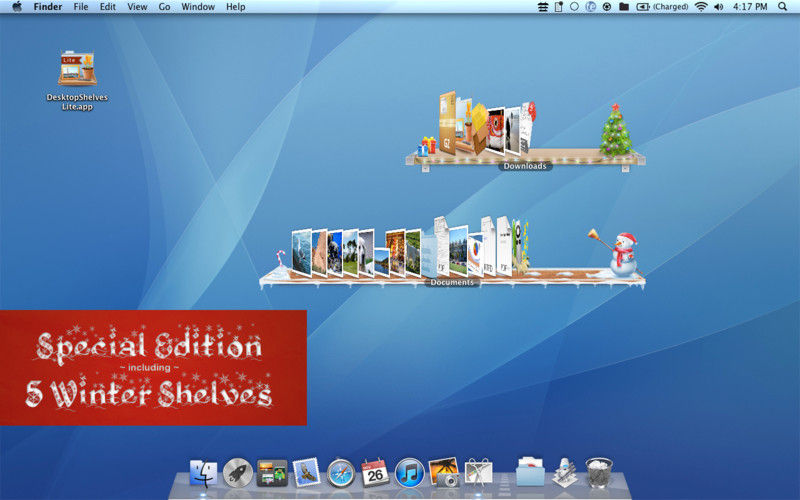The height and width of the screenshot is (500, 800).
Task: Open iCal calendar showing 26
Action: tap(375, 472)
